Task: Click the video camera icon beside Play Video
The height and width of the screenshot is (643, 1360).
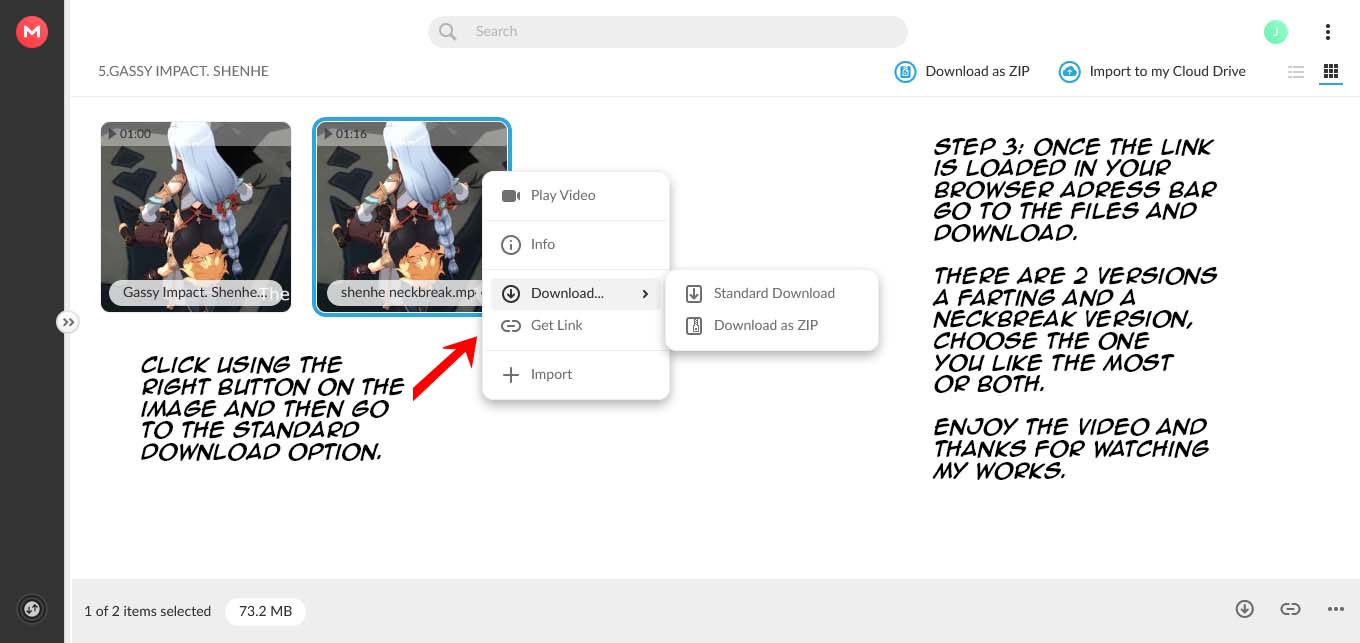Action: [511, 195]
